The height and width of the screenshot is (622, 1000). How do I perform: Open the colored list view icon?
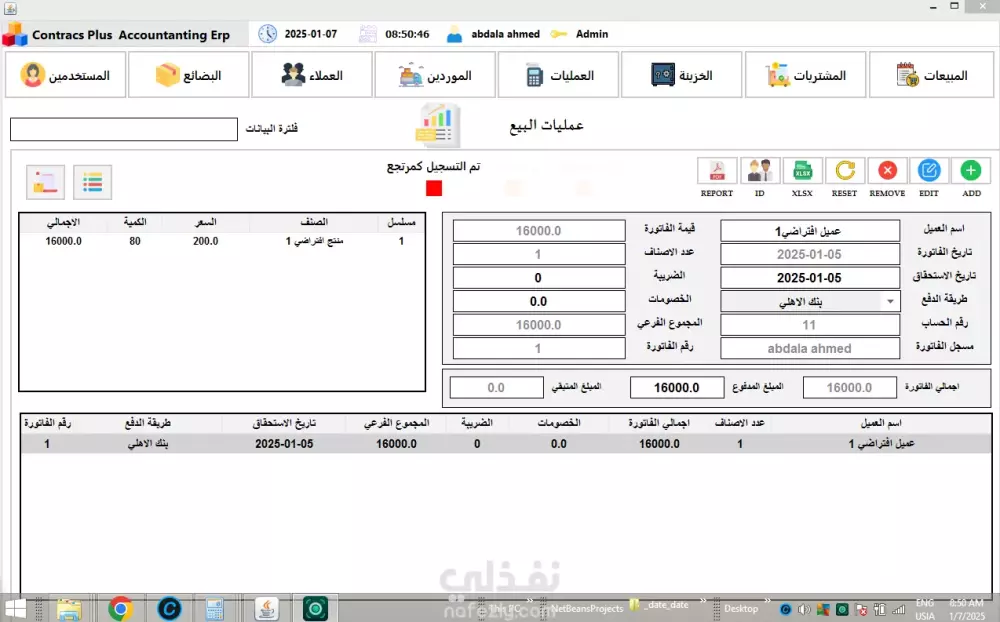click(x=93, y=182)
